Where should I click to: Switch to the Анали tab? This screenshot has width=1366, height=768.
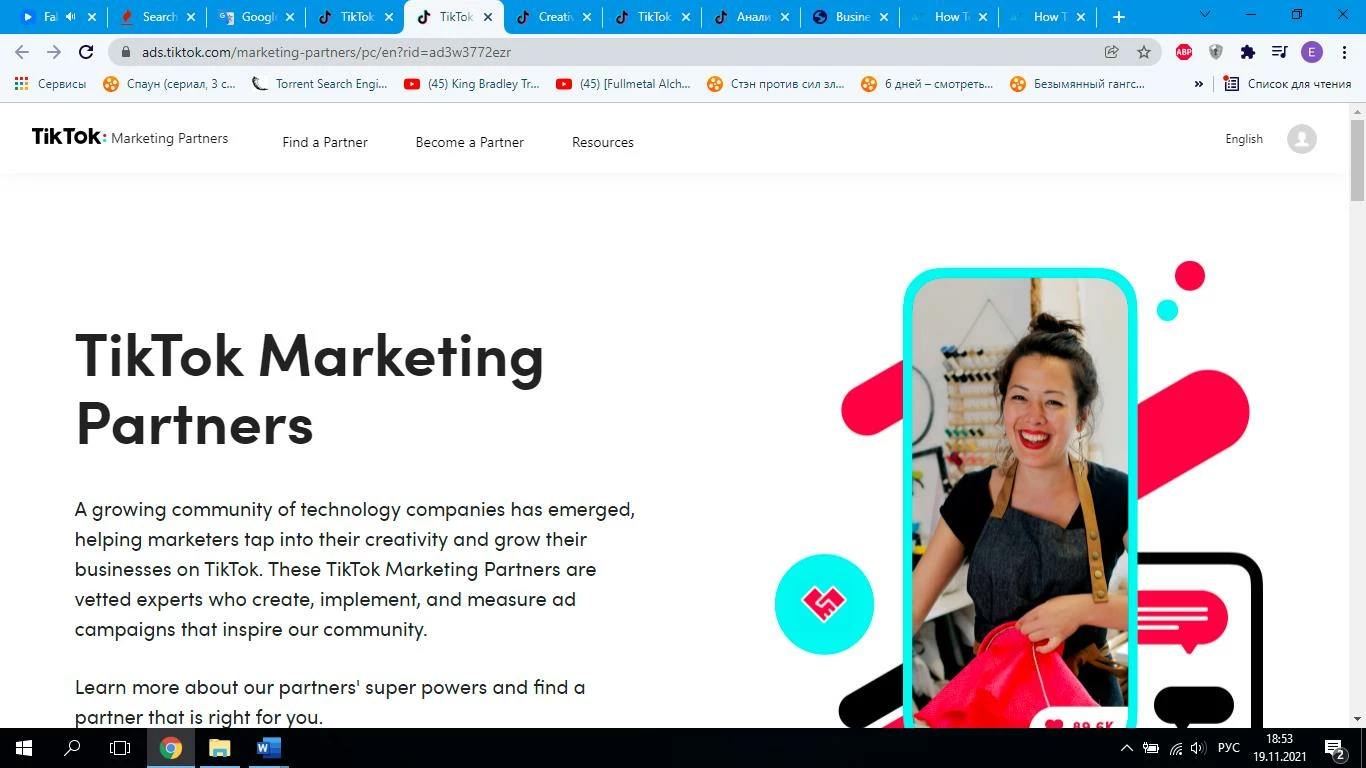pos(752,17)
